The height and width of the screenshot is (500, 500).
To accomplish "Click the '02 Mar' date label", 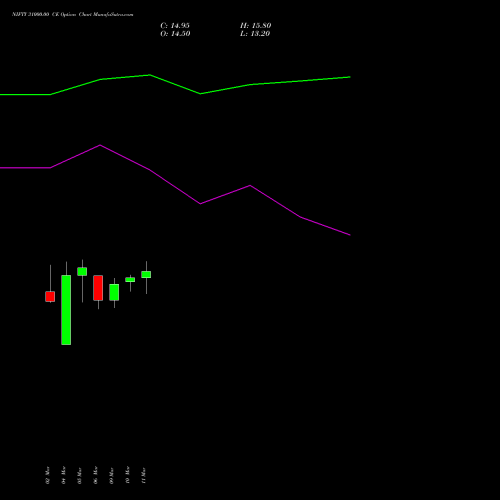I will pos(48,475).
